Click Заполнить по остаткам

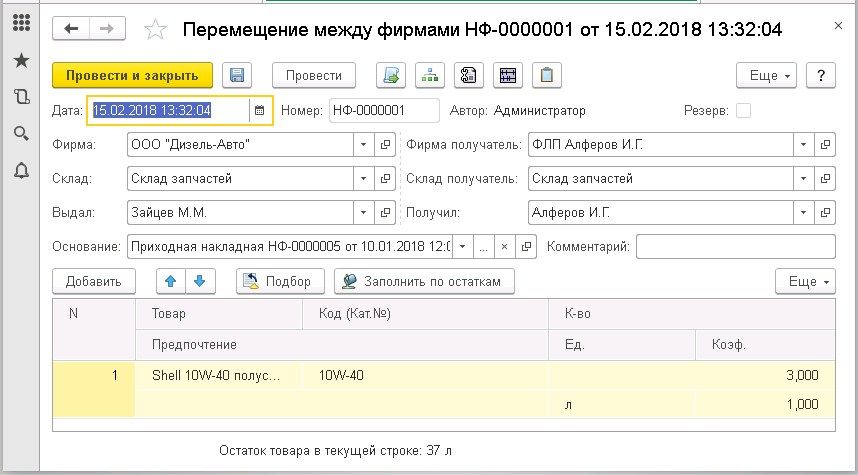(x=425, y=281)
